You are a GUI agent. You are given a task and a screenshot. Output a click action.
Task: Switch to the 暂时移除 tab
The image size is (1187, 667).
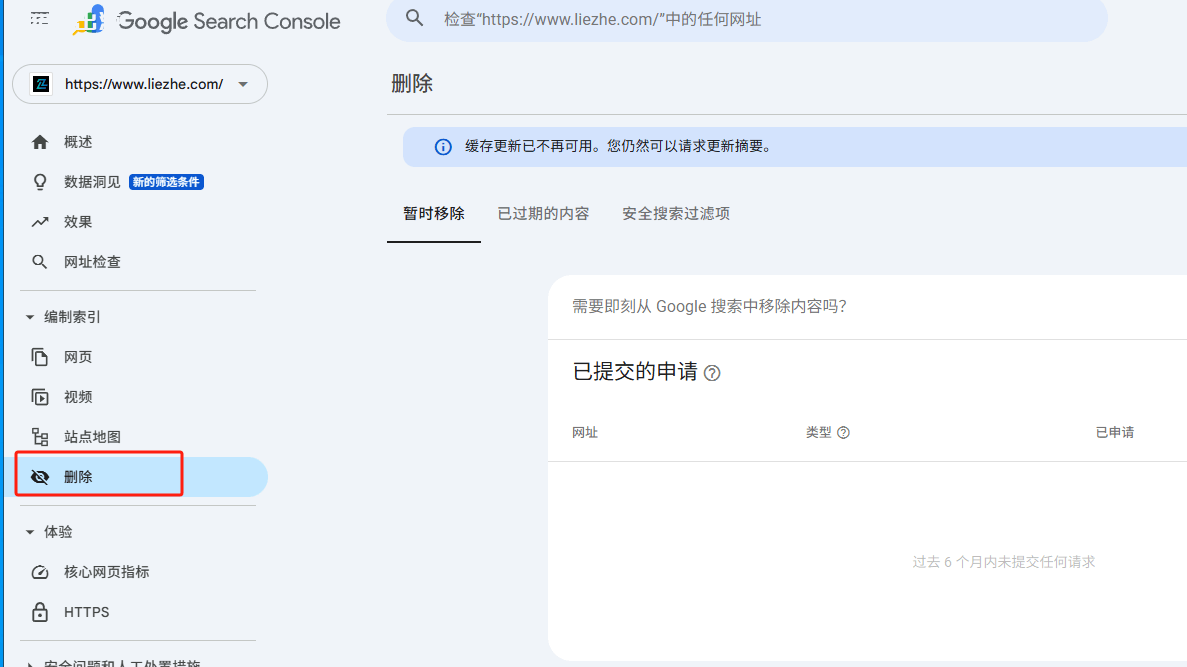[434, 214]
